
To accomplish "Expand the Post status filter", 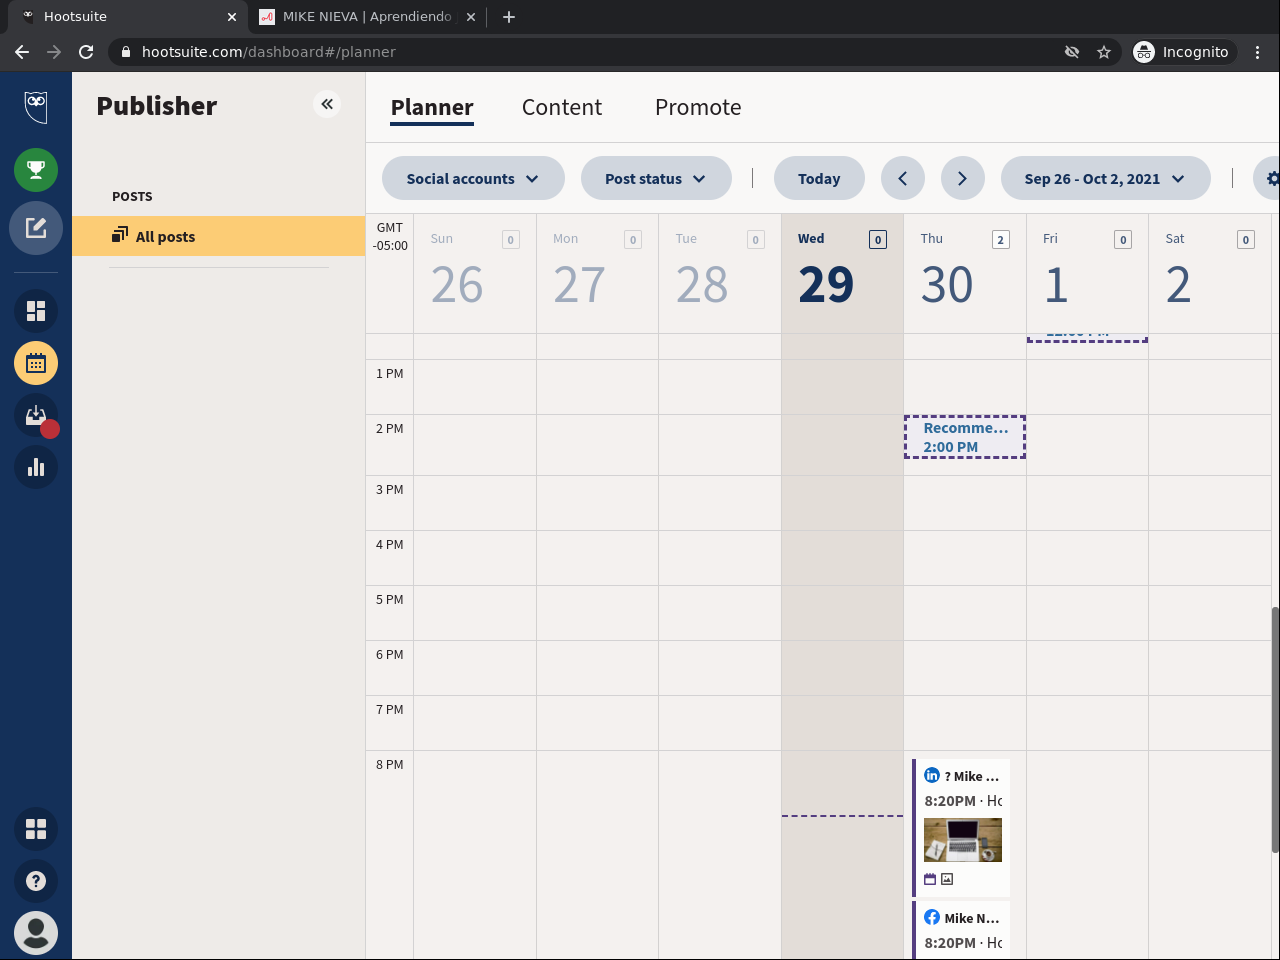I will coord(656,179).
